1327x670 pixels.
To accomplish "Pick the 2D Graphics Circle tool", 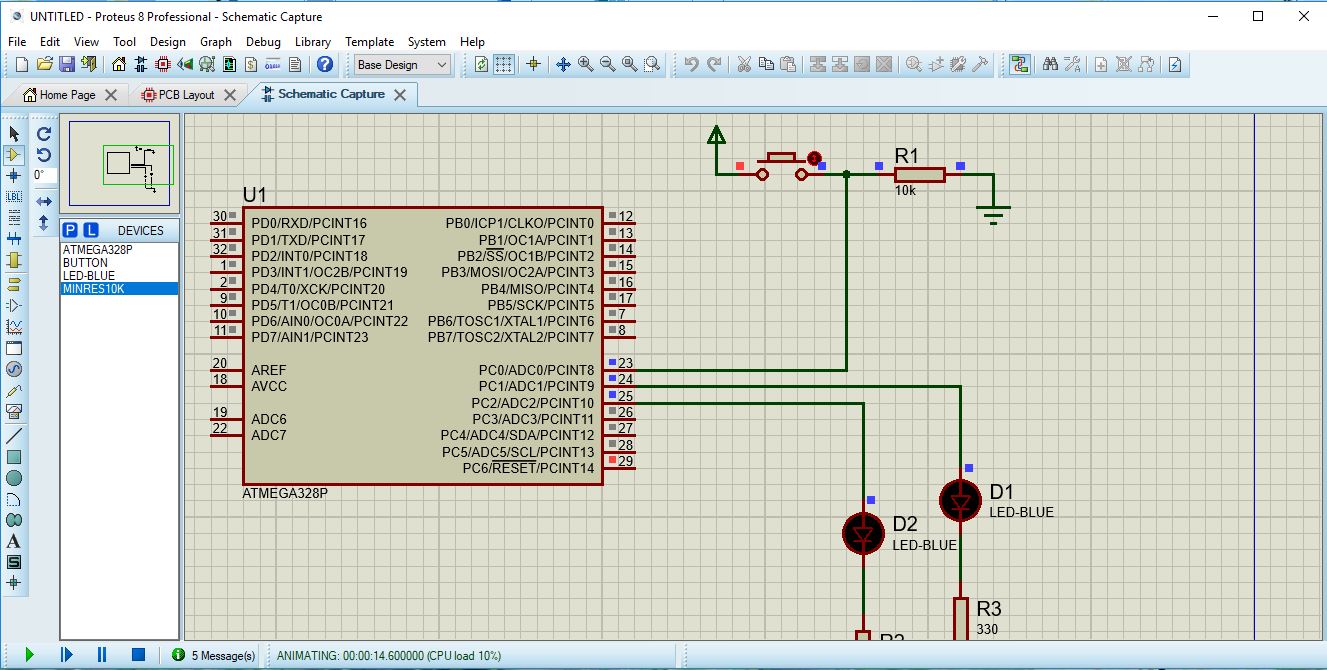I will click(14, 478).
